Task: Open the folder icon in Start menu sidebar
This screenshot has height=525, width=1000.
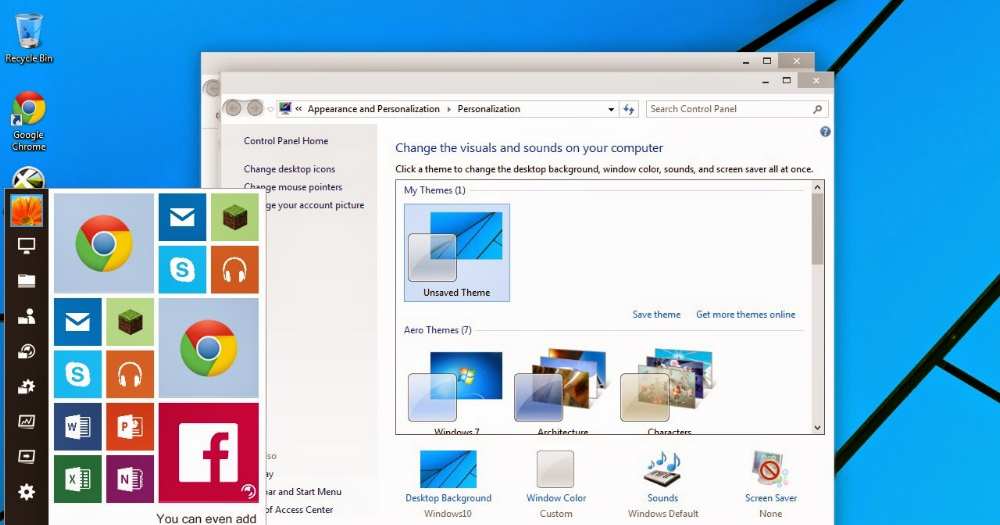Action: pos(26,281)
